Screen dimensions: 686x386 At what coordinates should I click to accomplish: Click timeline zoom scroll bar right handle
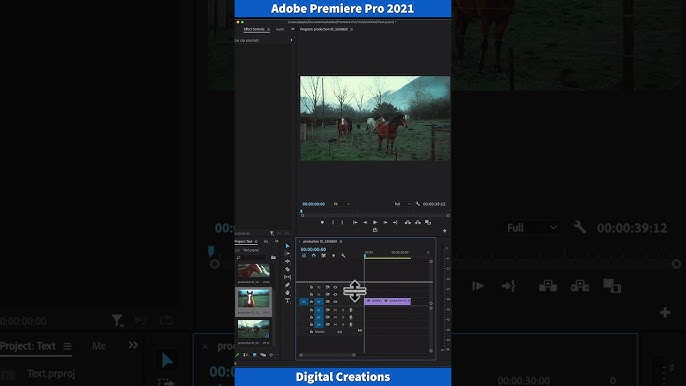tap(354, 355)
